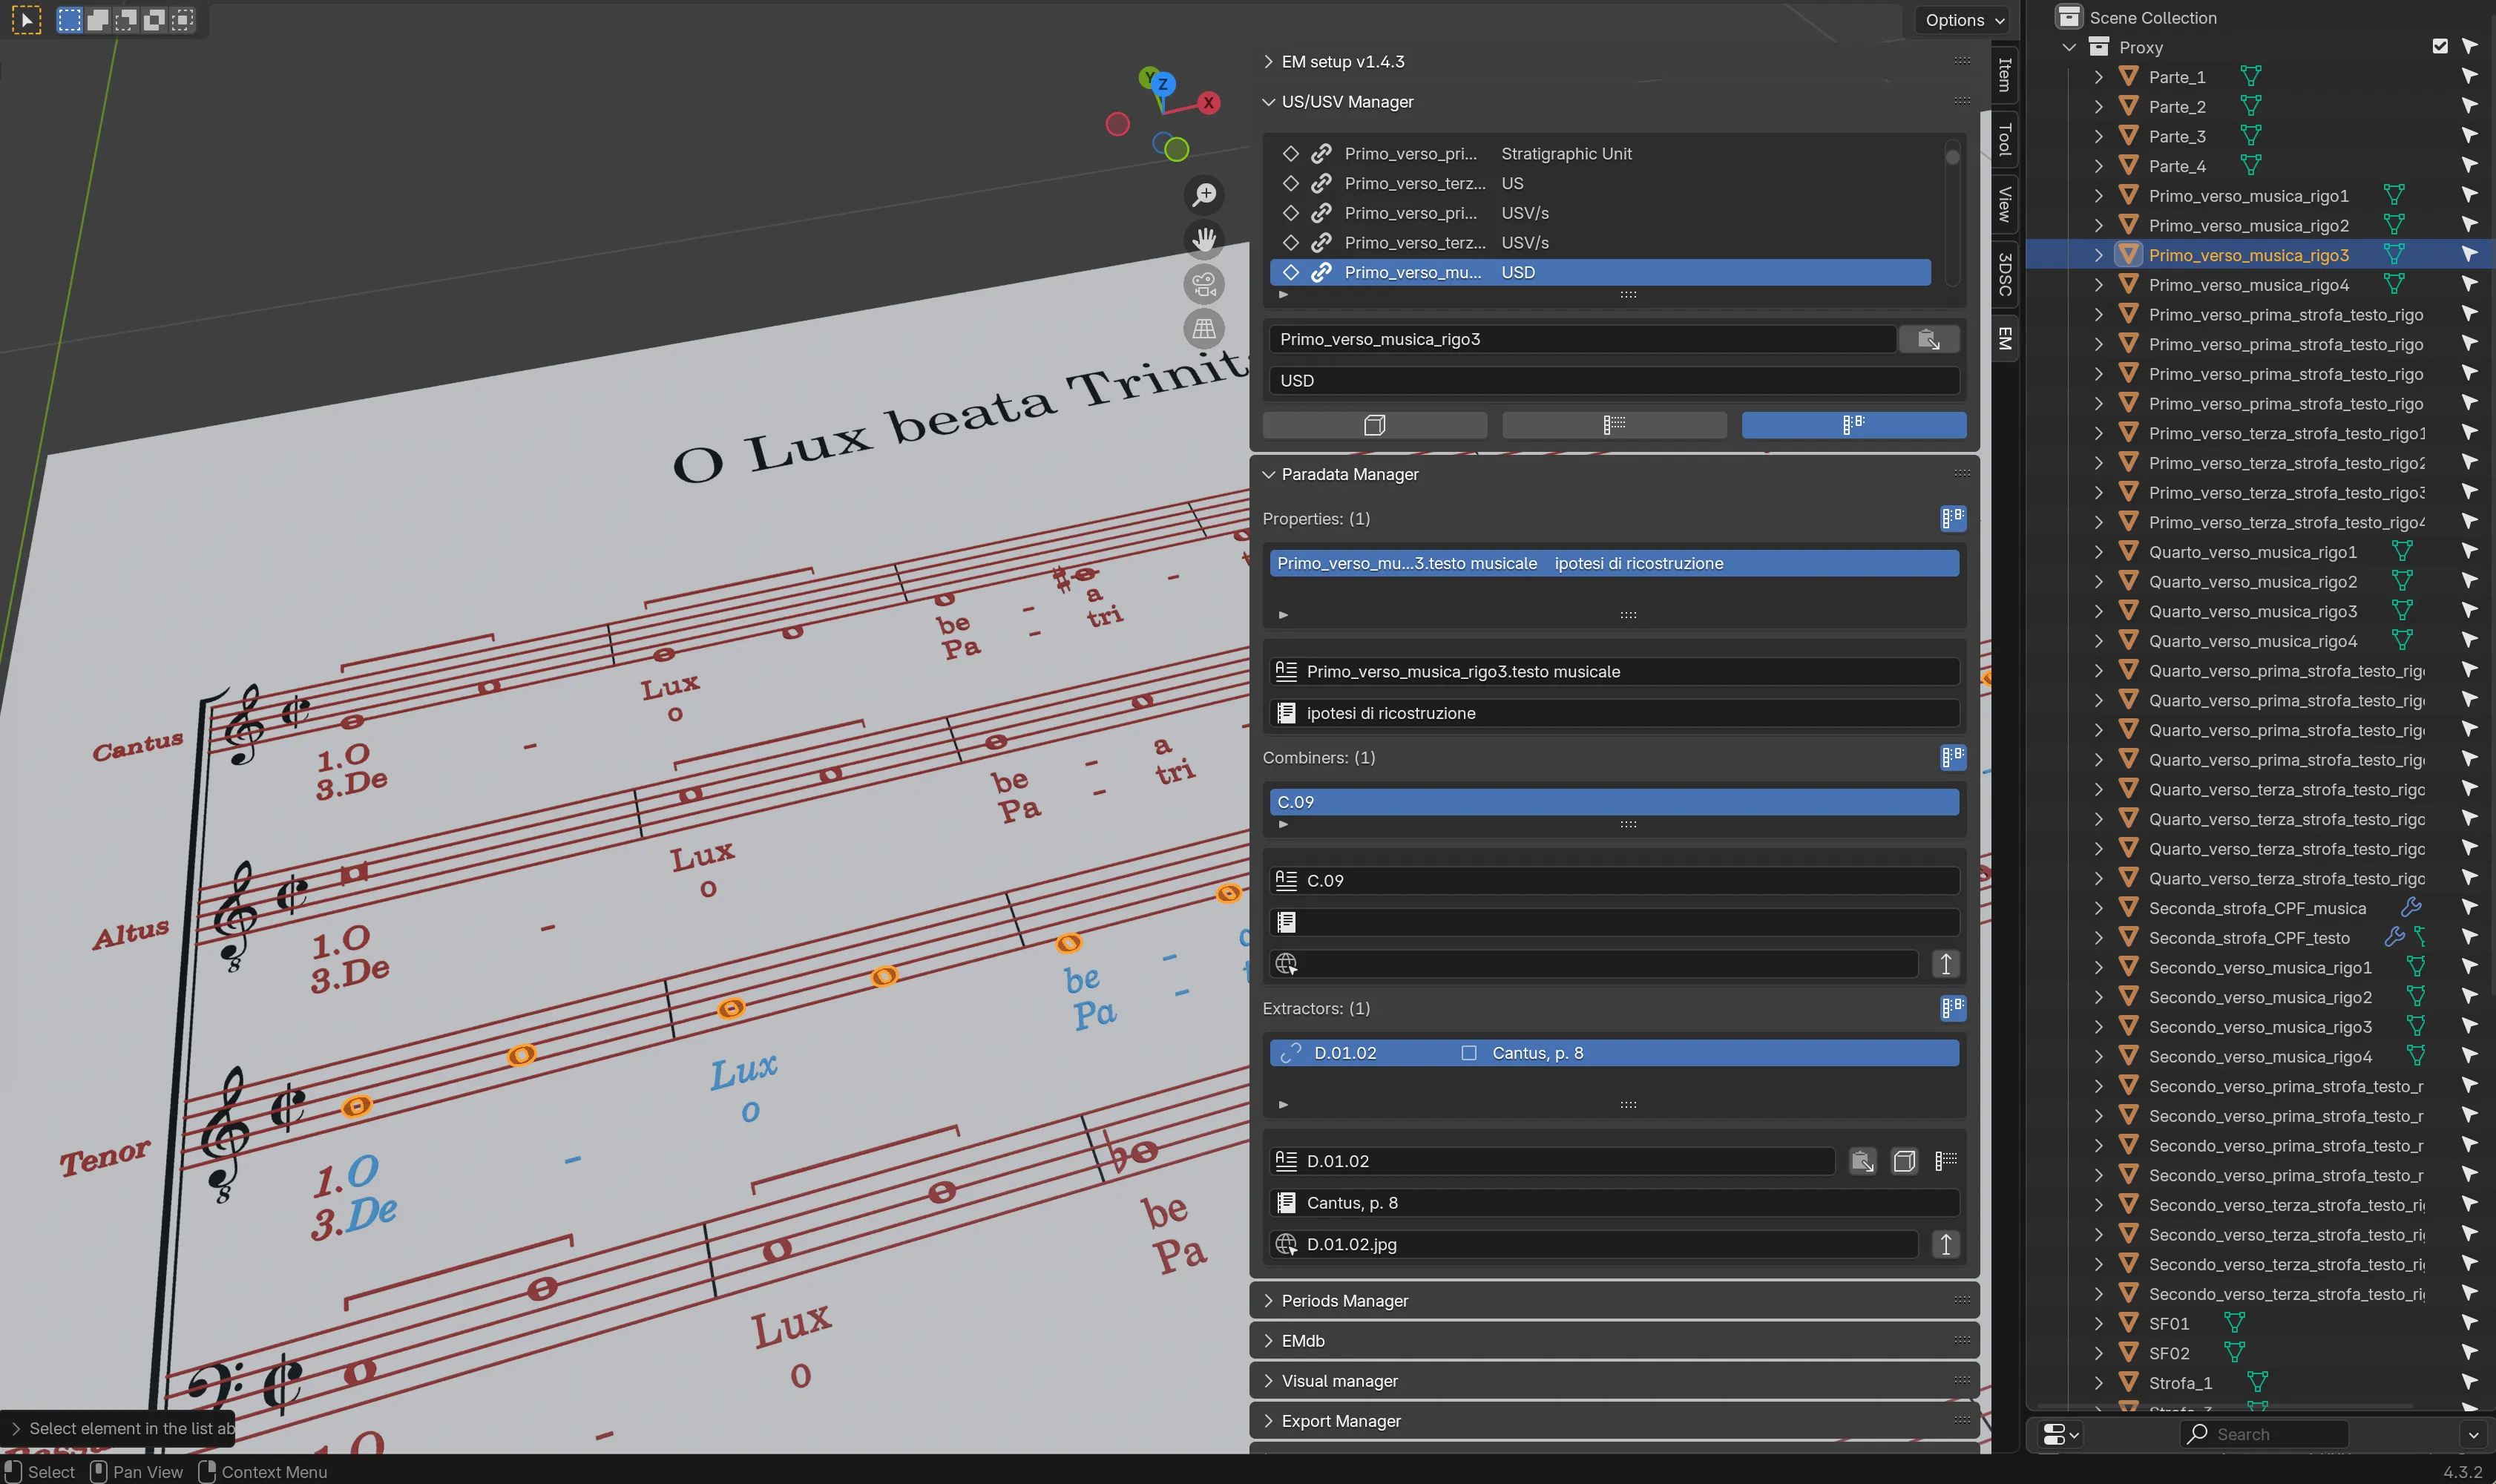Open the Options dropdown
The image size is (2496, 1484).
coord(1964,20)
